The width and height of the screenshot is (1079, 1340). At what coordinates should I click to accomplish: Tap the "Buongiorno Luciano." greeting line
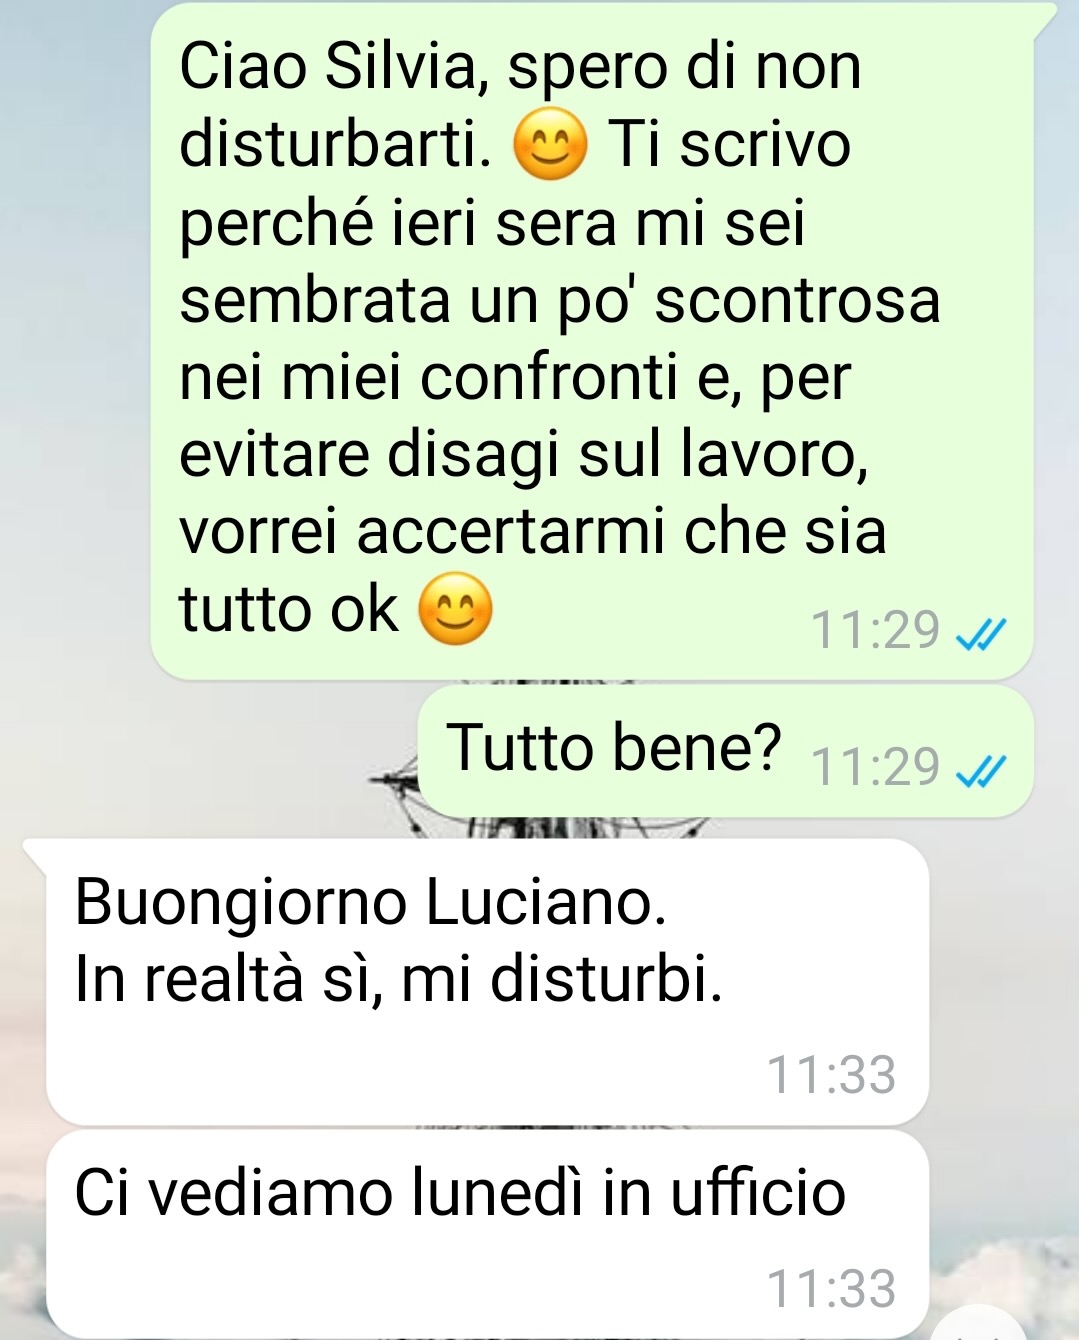(x=371, y=902)
